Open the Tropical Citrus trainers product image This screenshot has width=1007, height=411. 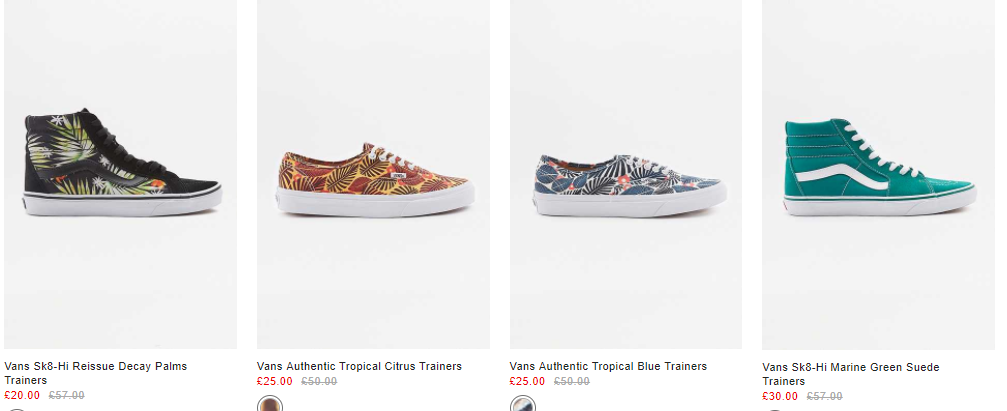[x=373, y=174]
